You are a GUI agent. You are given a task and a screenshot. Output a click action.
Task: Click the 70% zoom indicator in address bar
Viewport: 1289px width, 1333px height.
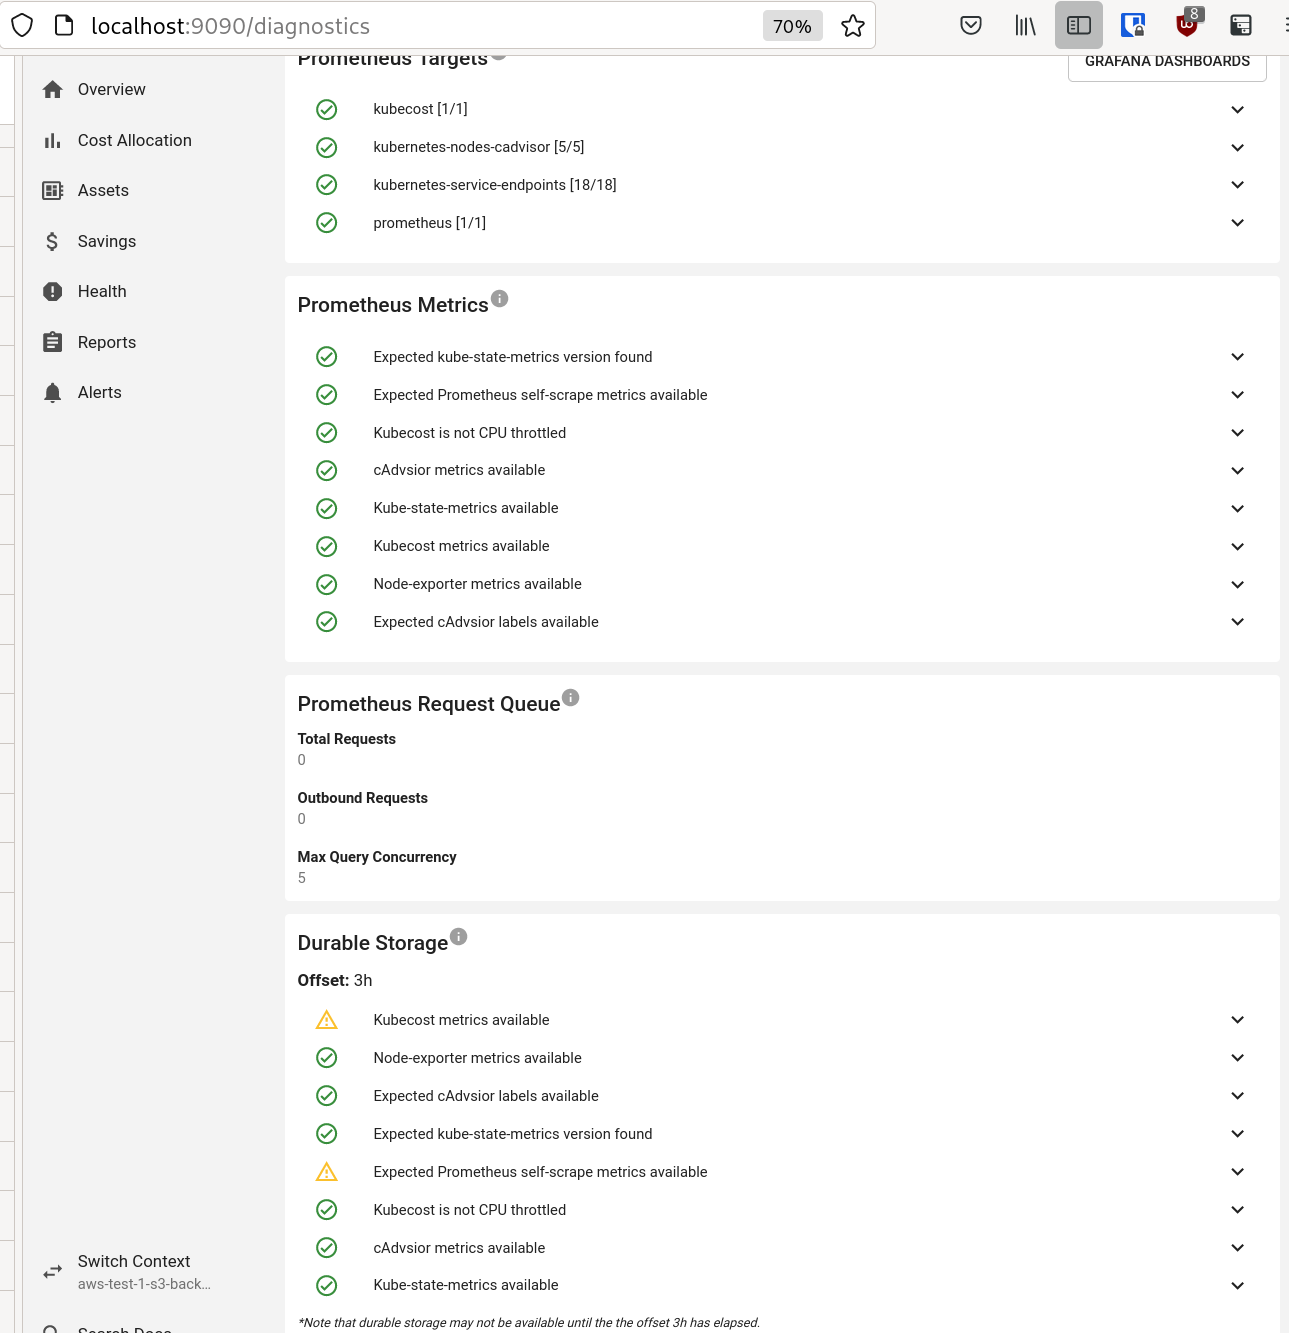tap(792, 26)
